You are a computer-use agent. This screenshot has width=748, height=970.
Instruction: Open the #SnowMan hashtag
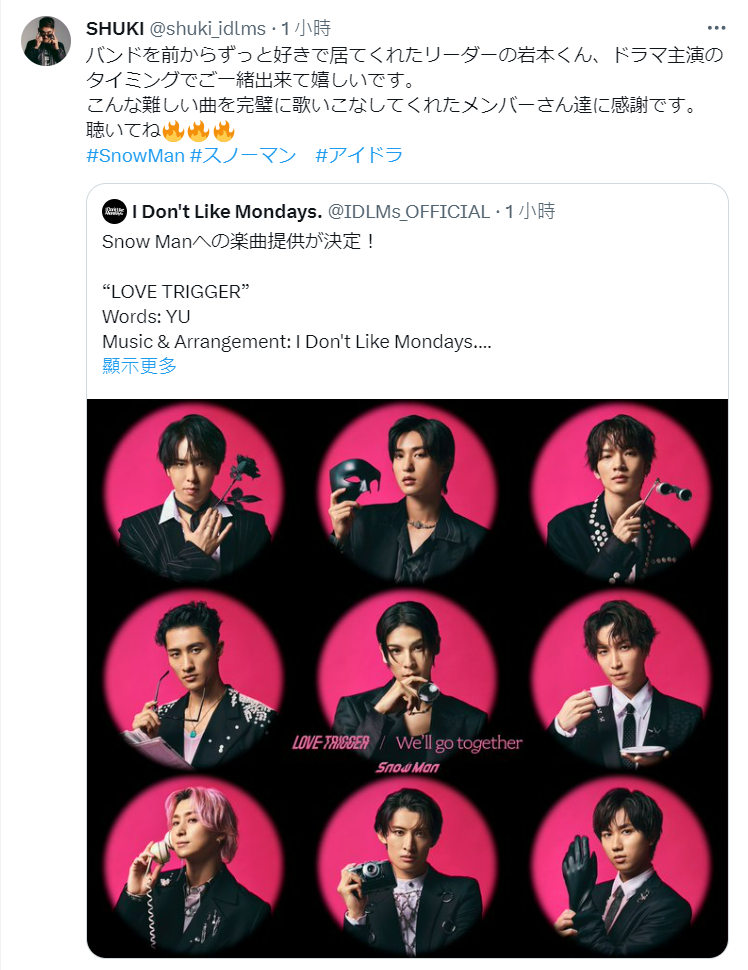click(135, 155)
